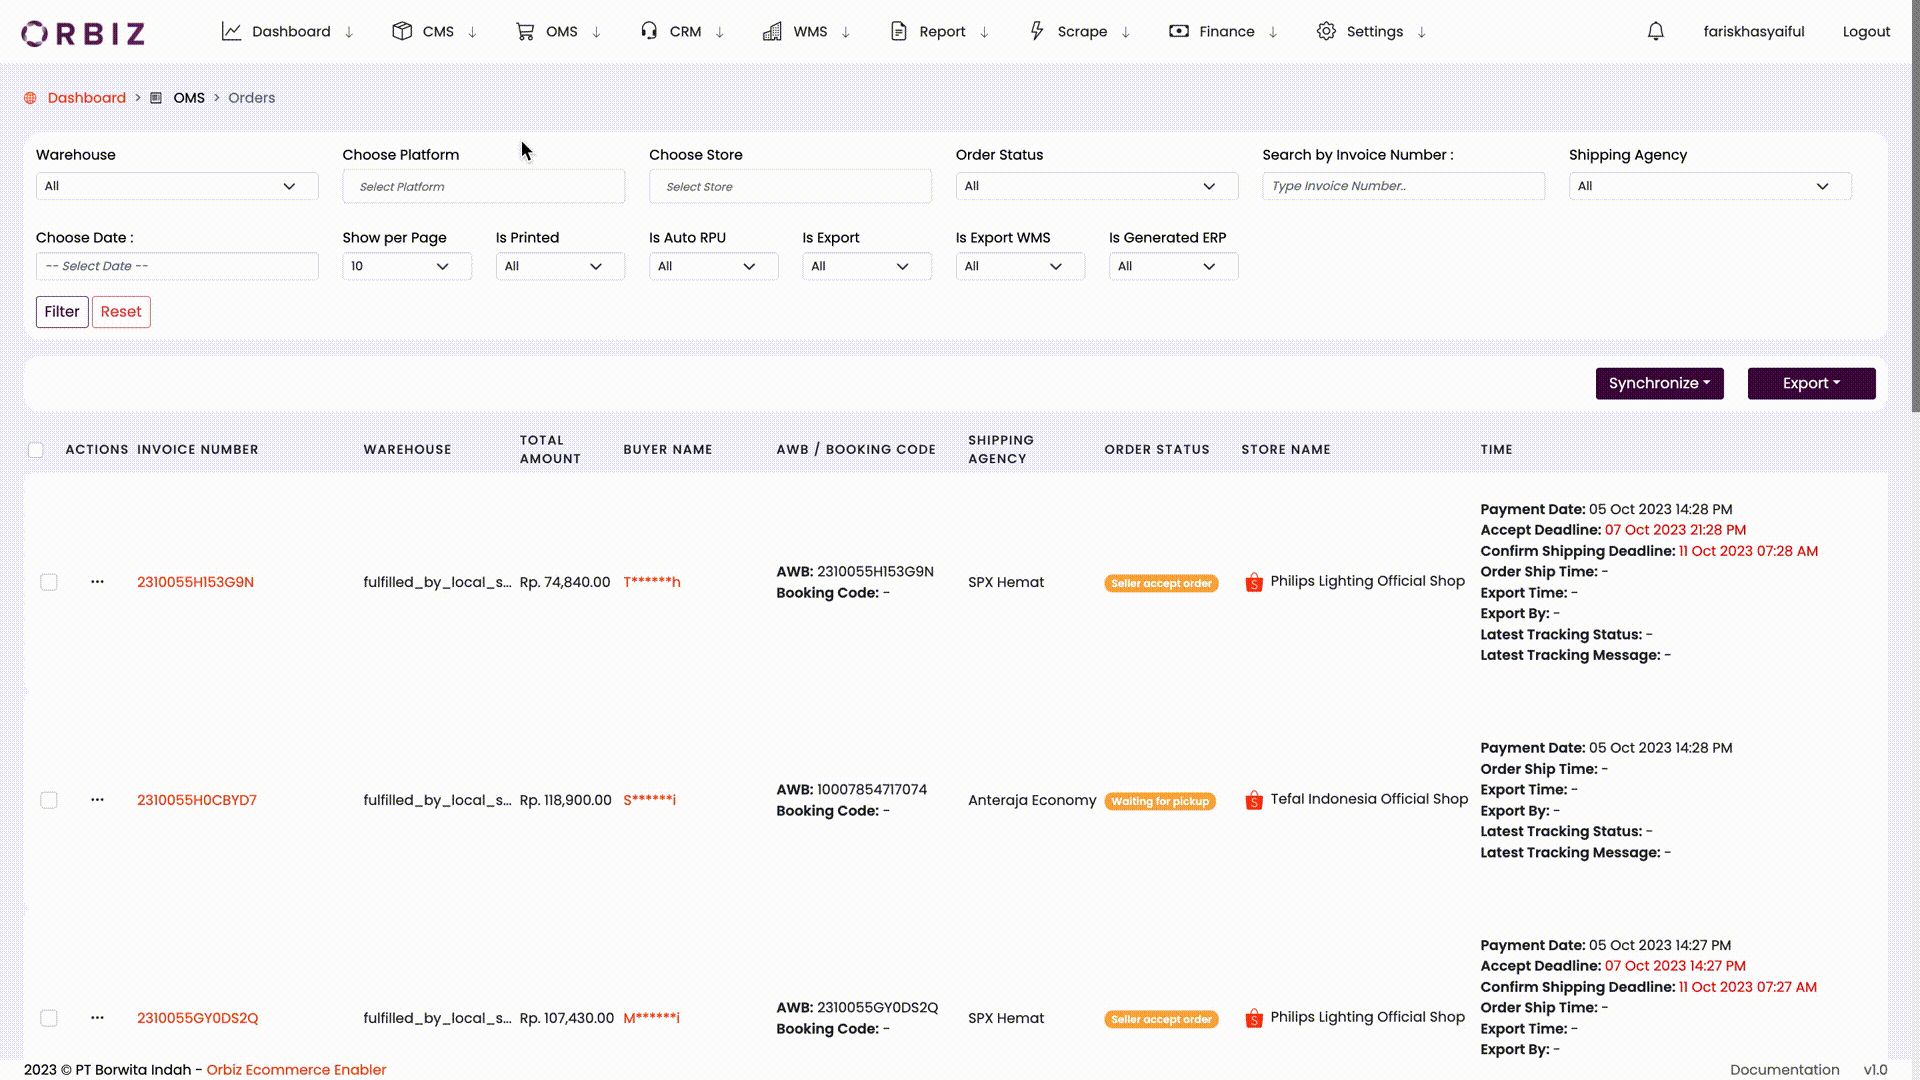Open the Is Printed dropdown
1920x1080 pixels.
(560, 266)
